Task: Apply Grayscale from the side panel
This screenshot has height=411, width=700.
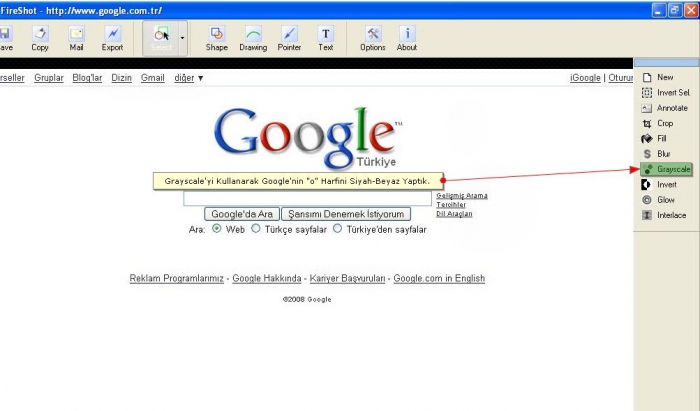Action: point(667,169)
